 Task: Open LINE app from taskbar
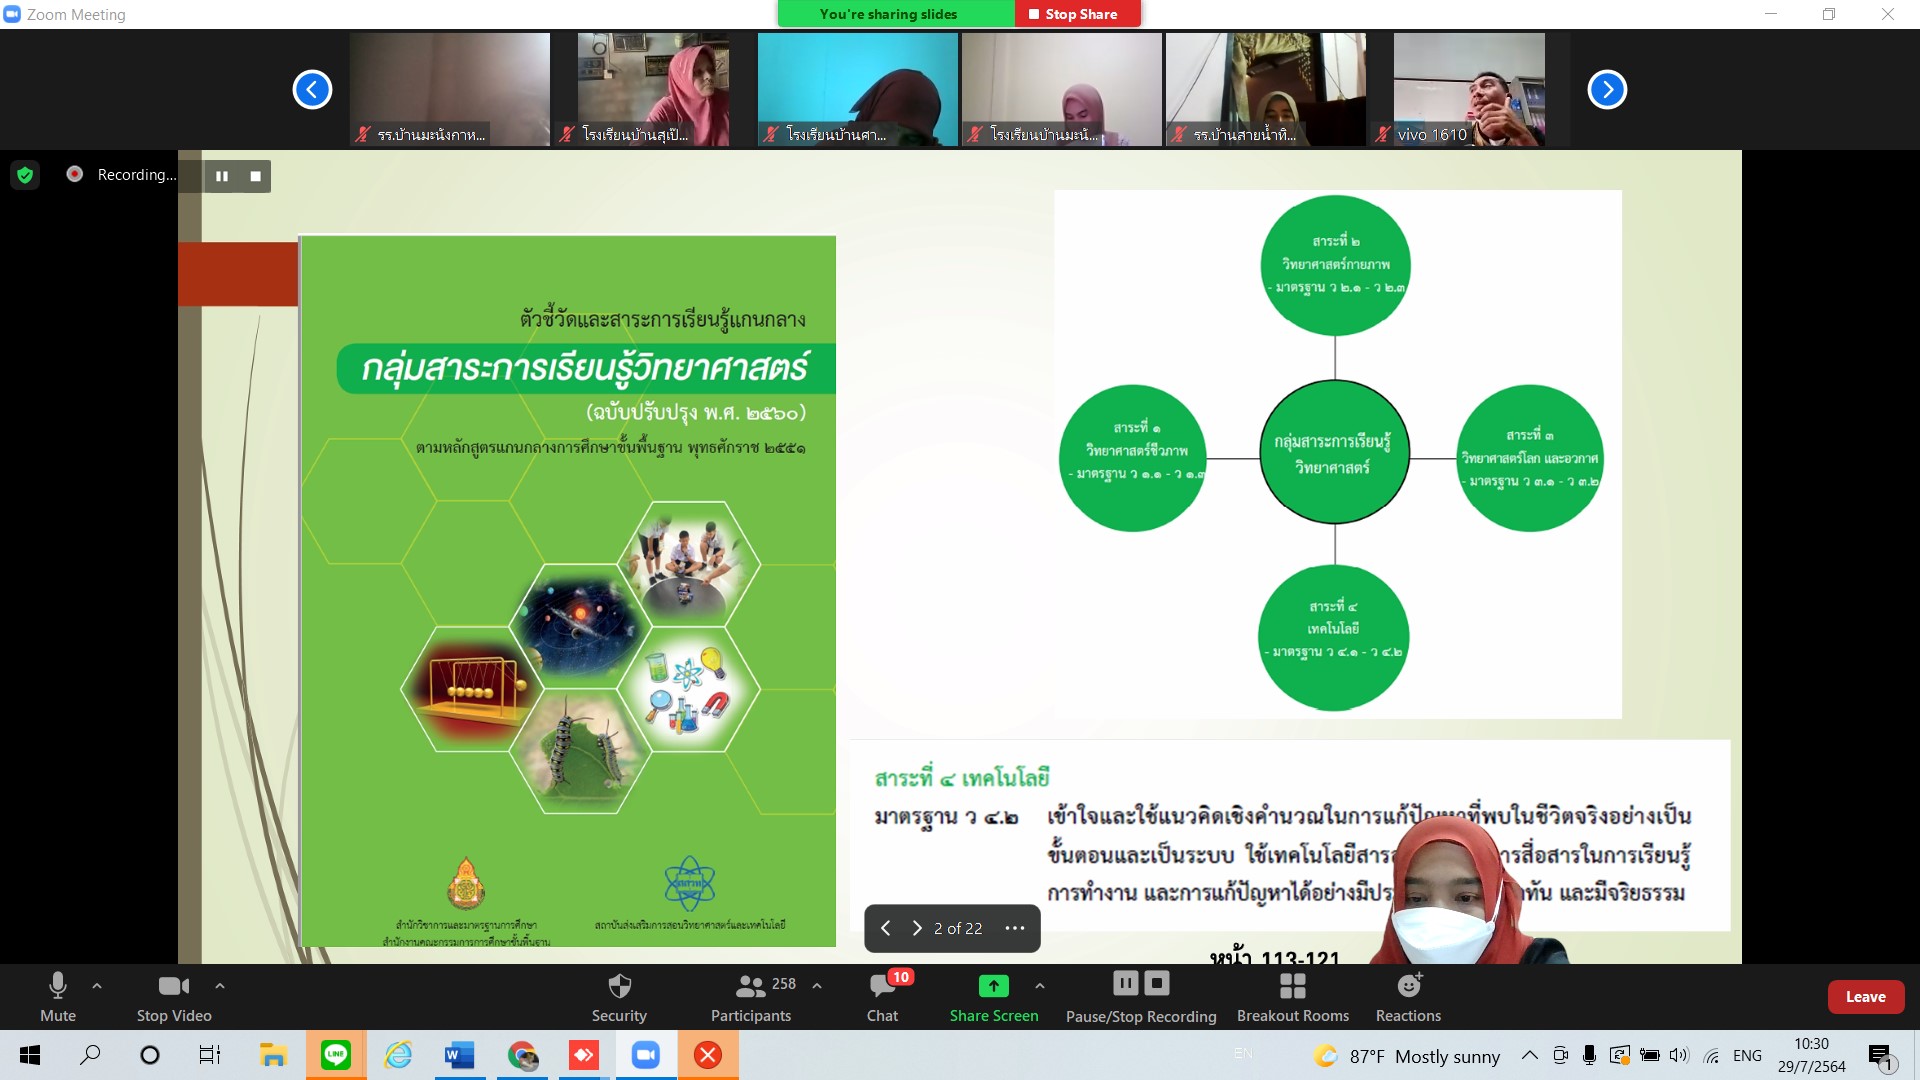tap(336, 1055)
